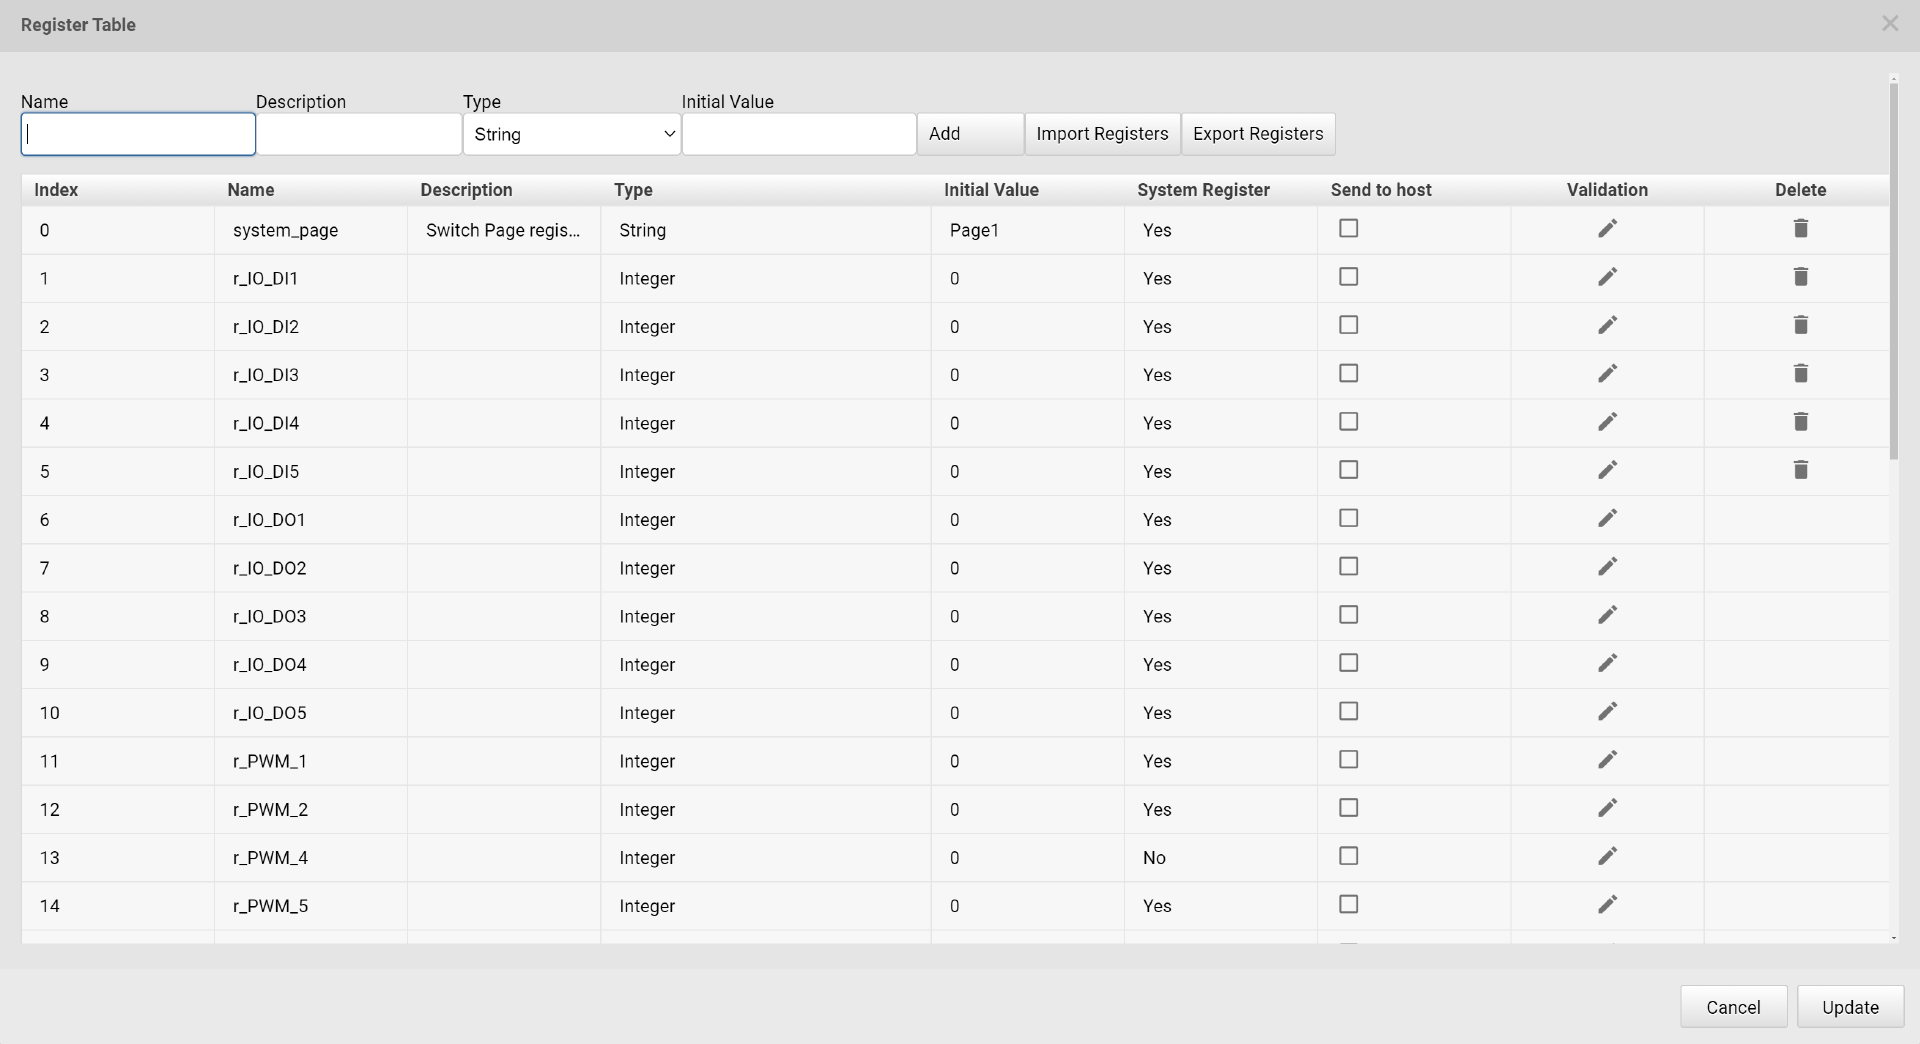Delete the r_IO_DI3 register
Screen dimensions: 1920x1044
(1801, 373)
